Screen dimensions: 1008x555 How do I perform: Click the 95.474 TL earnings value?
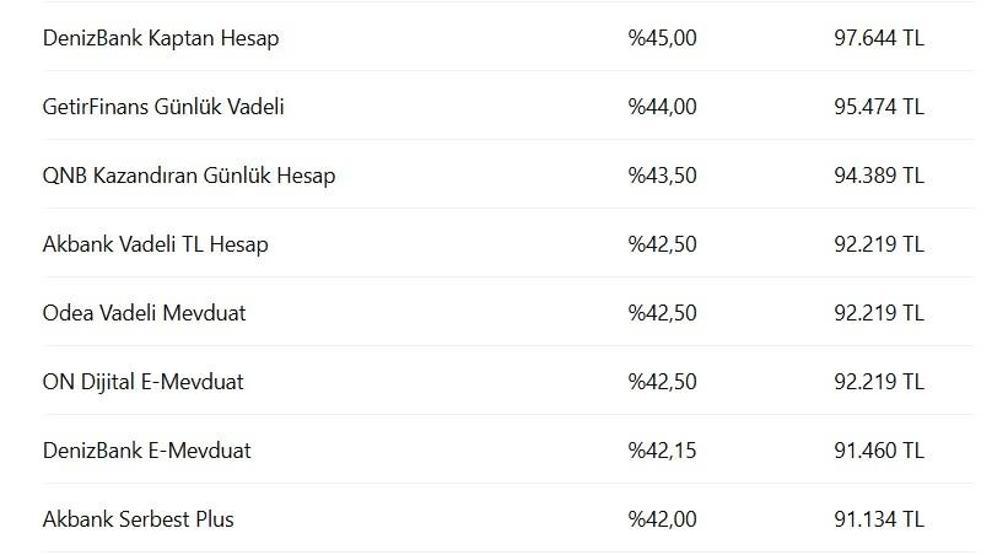coord(879,107)
